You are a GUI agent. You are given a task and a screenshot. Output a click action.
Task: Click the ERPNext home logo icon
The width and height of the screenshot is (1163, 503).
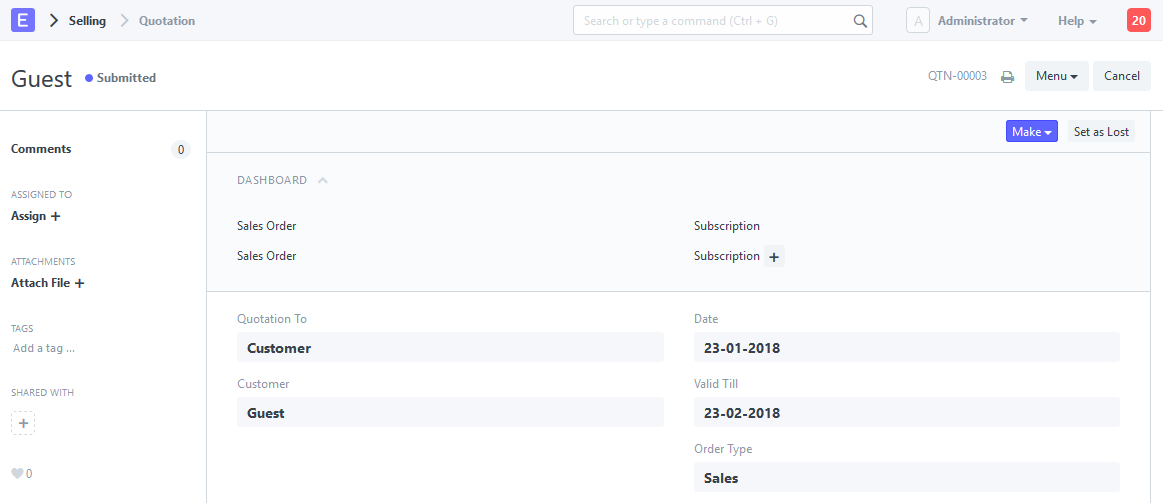click(23, 20)
